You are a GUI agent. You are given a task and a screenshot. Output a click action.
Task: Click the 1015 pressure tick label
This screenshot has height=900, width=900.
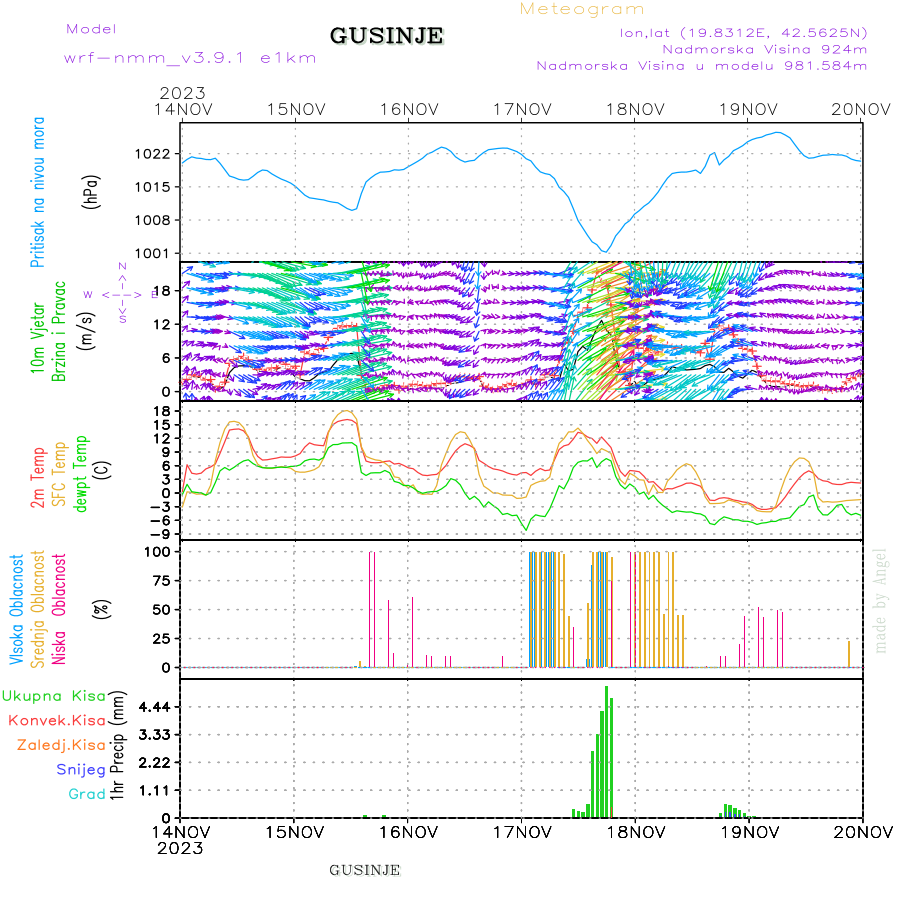(153, 187)
